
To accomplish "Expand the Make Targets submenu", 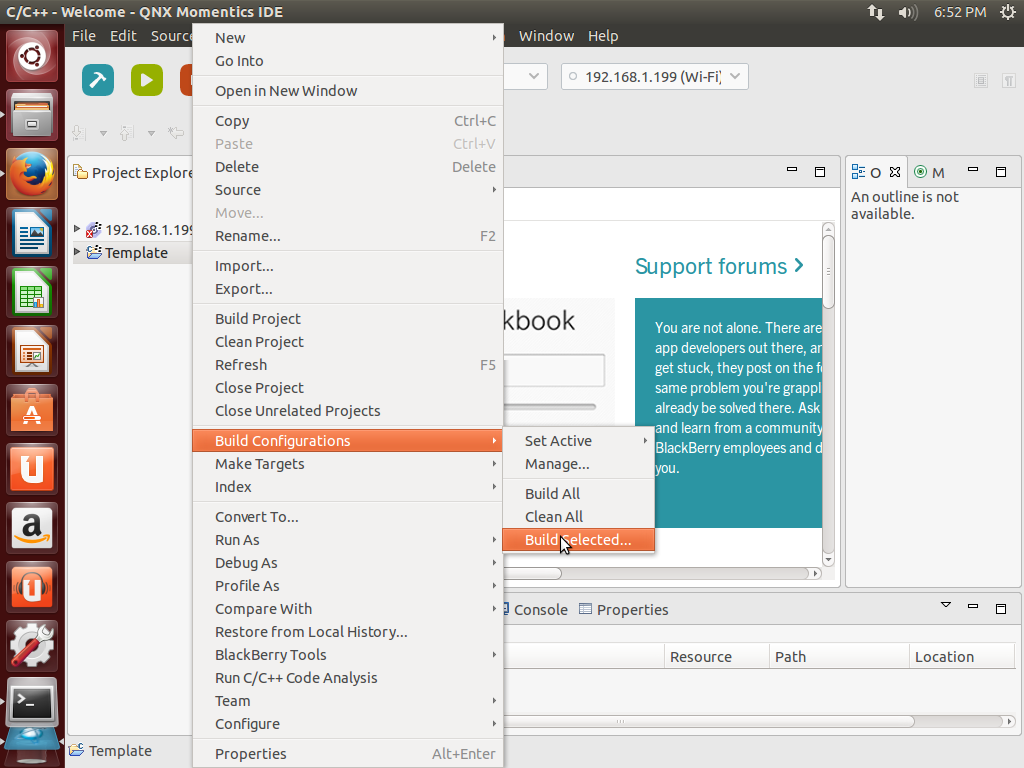I will (x=348, y=464).
